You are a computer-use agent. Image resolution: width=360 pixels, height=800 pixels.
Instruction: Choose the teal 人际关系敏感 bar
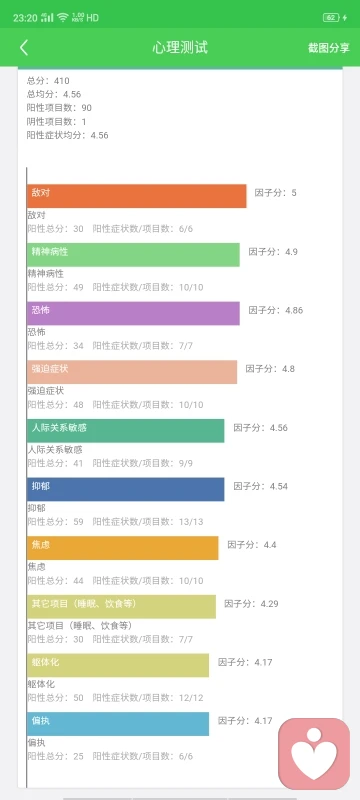coord(125,431)
